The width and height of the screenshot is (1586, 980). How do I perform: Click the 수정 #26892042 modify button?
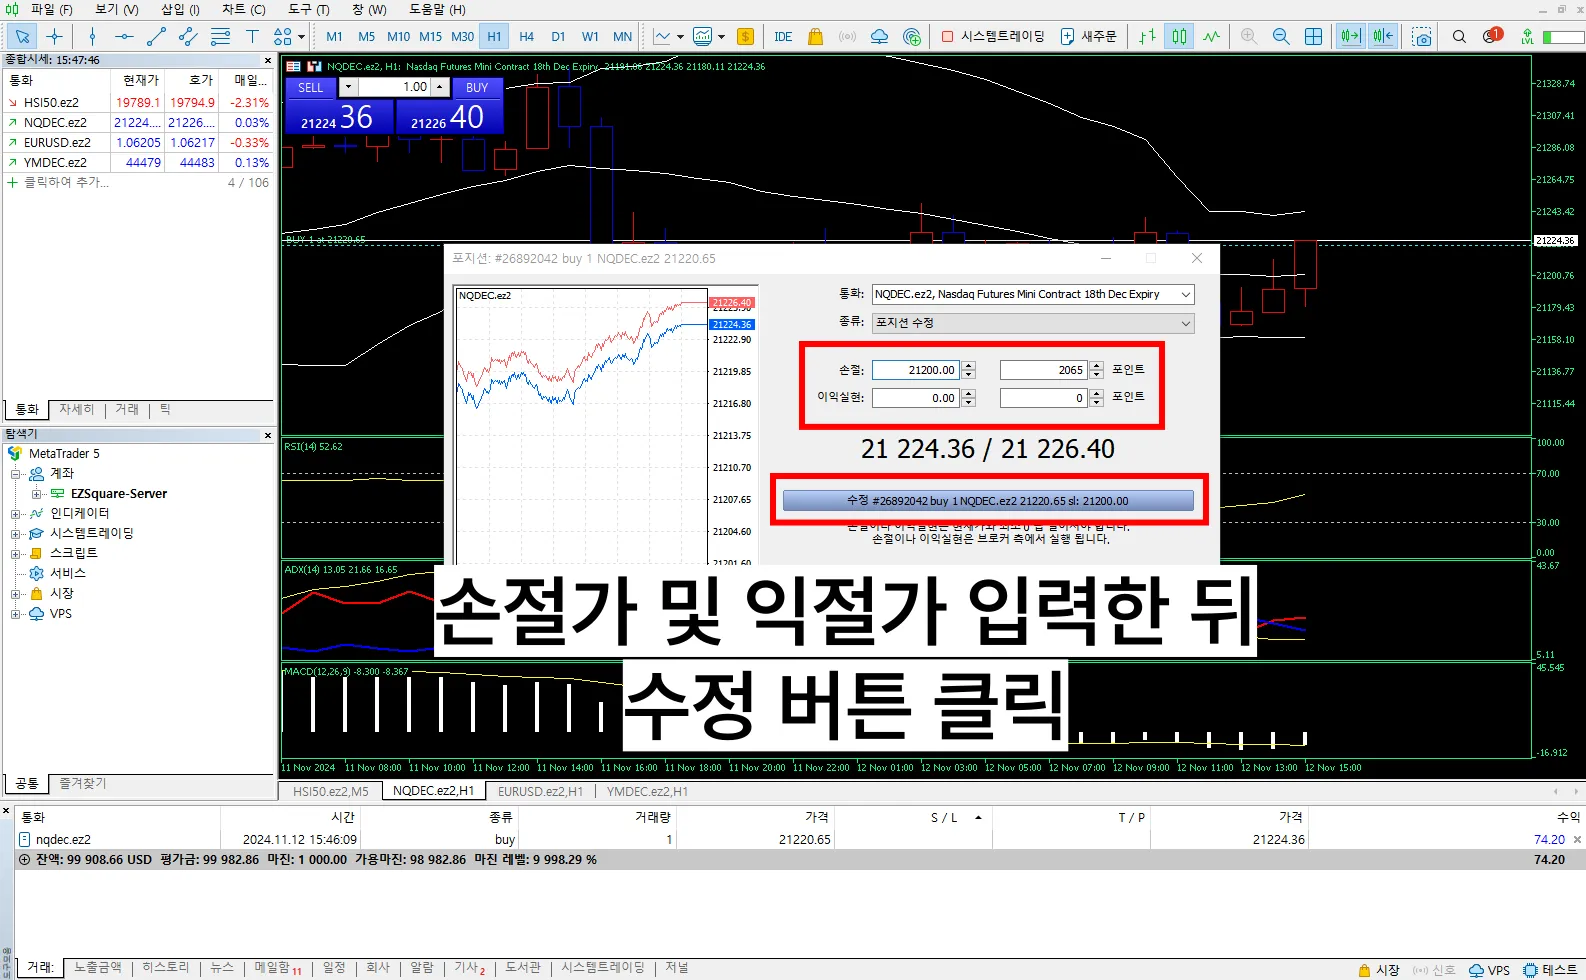[988, 501]
